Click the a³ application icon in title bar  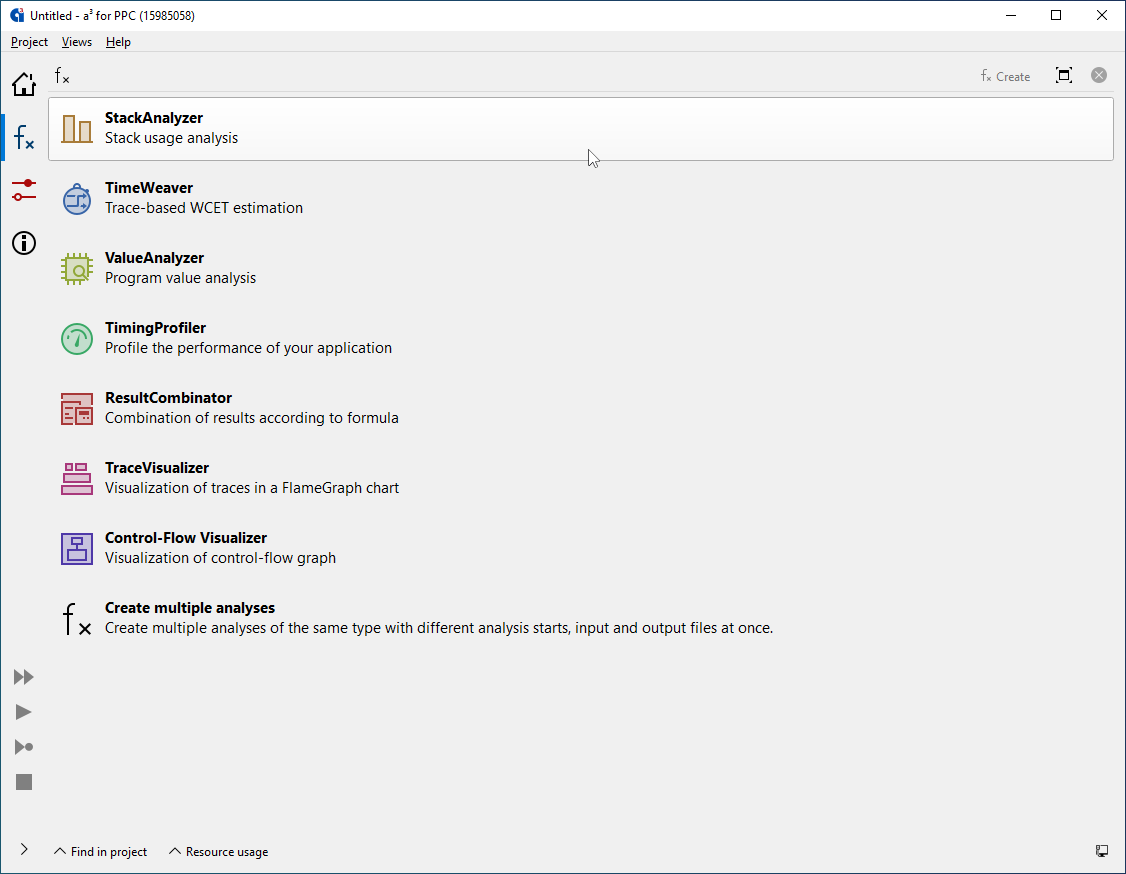(17, 15)
